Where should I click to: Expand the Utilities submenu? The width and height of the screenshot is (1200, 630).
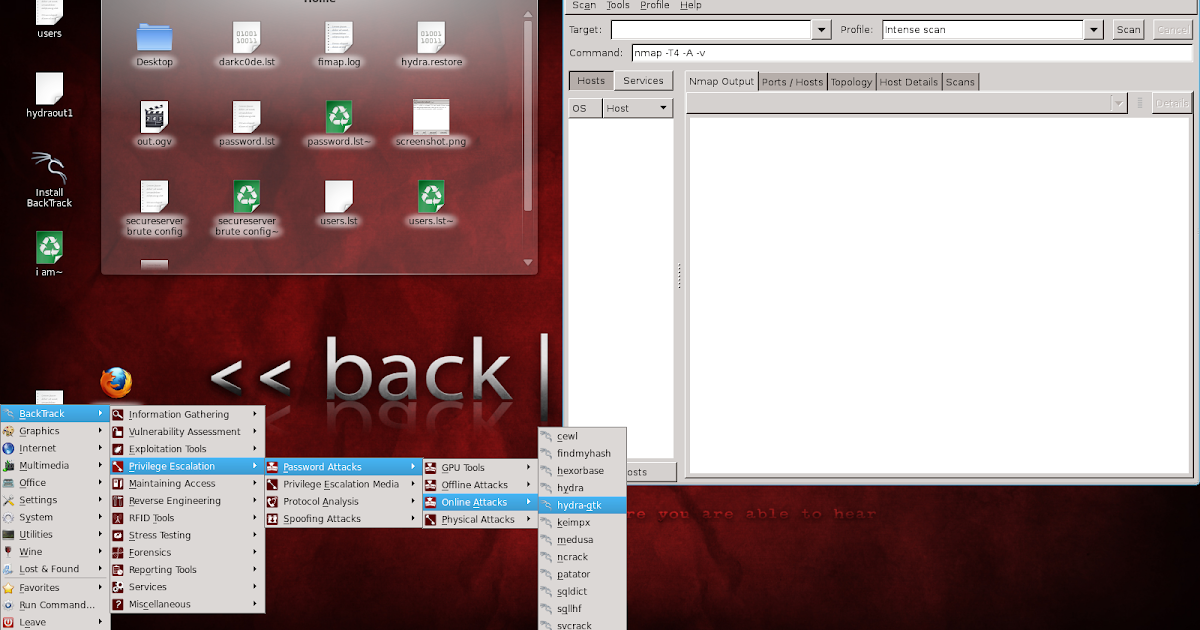pos(55,534)
